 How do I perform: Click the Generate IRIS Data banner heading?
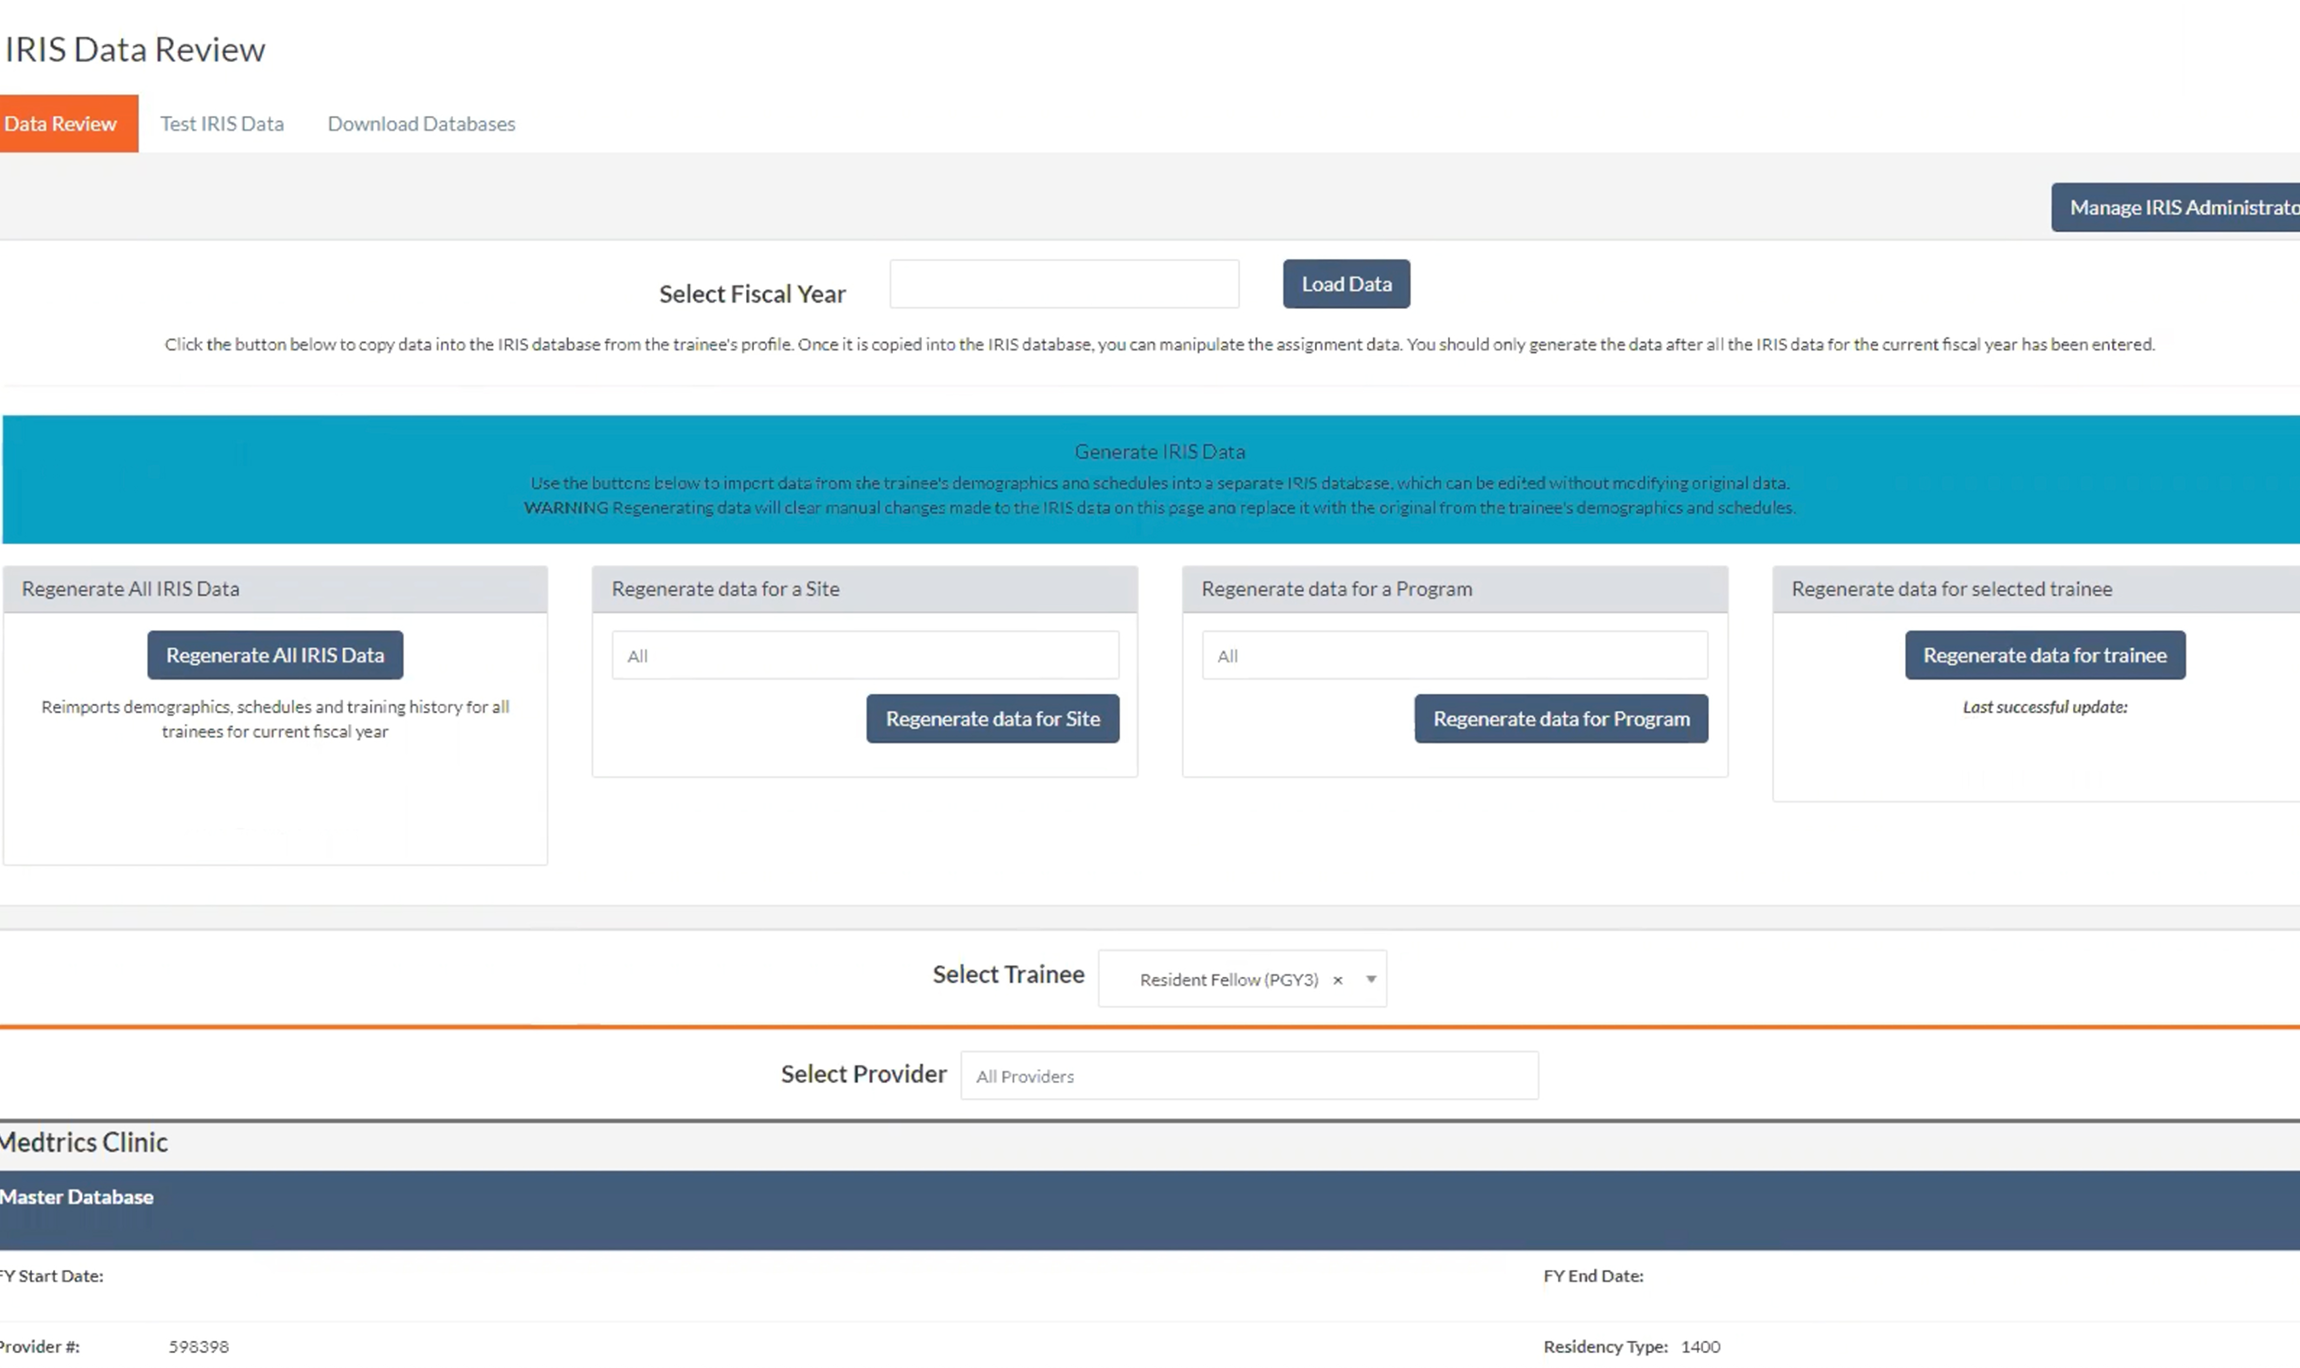[1159, 452]
